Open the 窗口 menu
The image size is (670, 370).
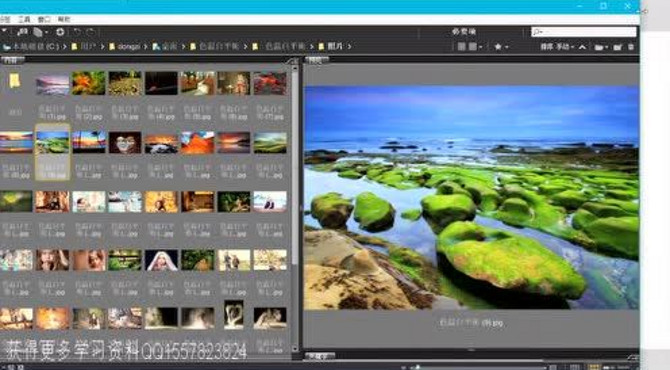click(x=44, y=19)
